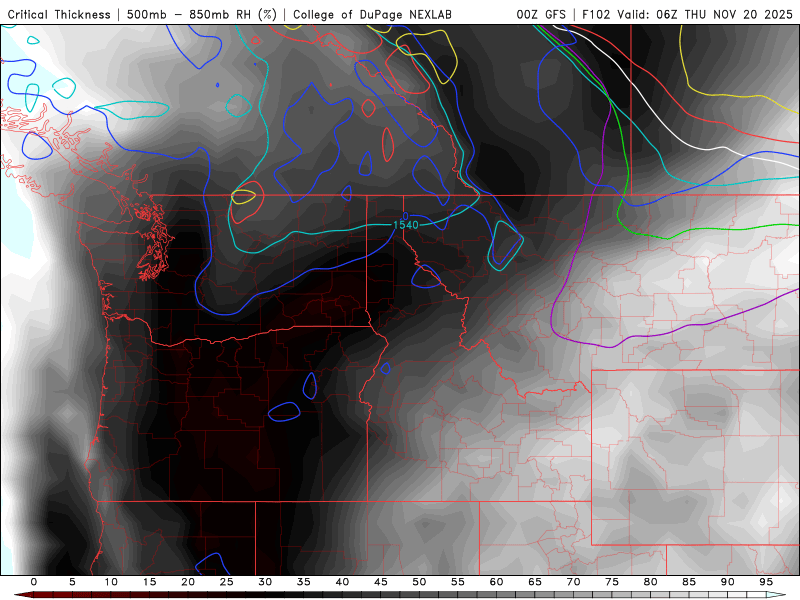Click the "55" color scale tick label
800x600 pixels.
point(458,582)
